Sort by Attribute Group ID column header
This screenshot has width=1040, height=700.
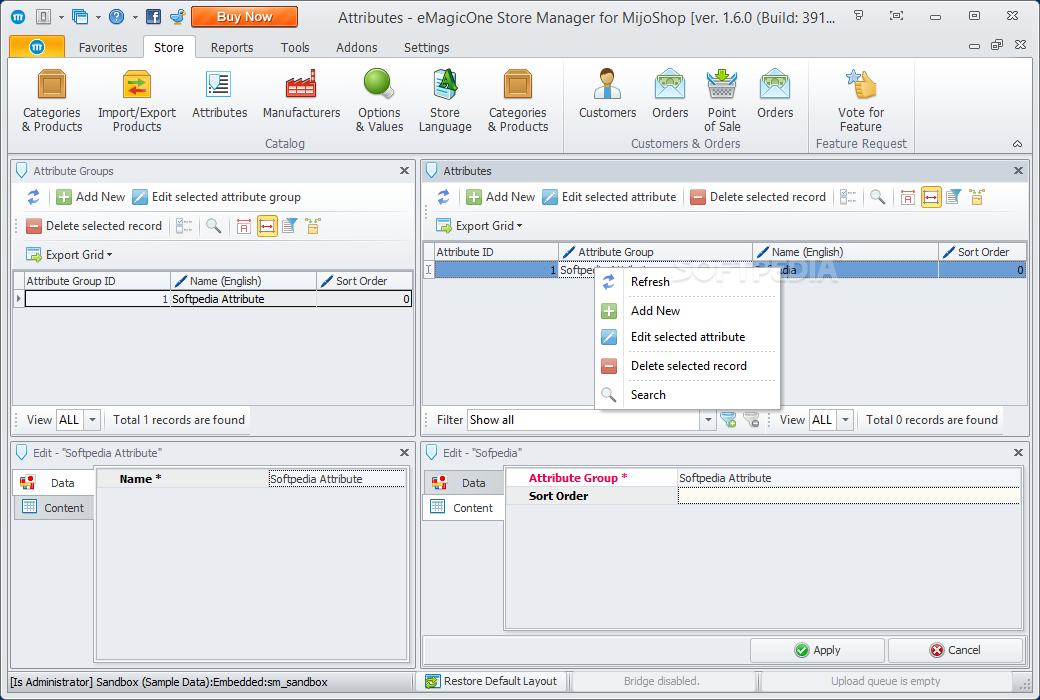click(98, 281)
